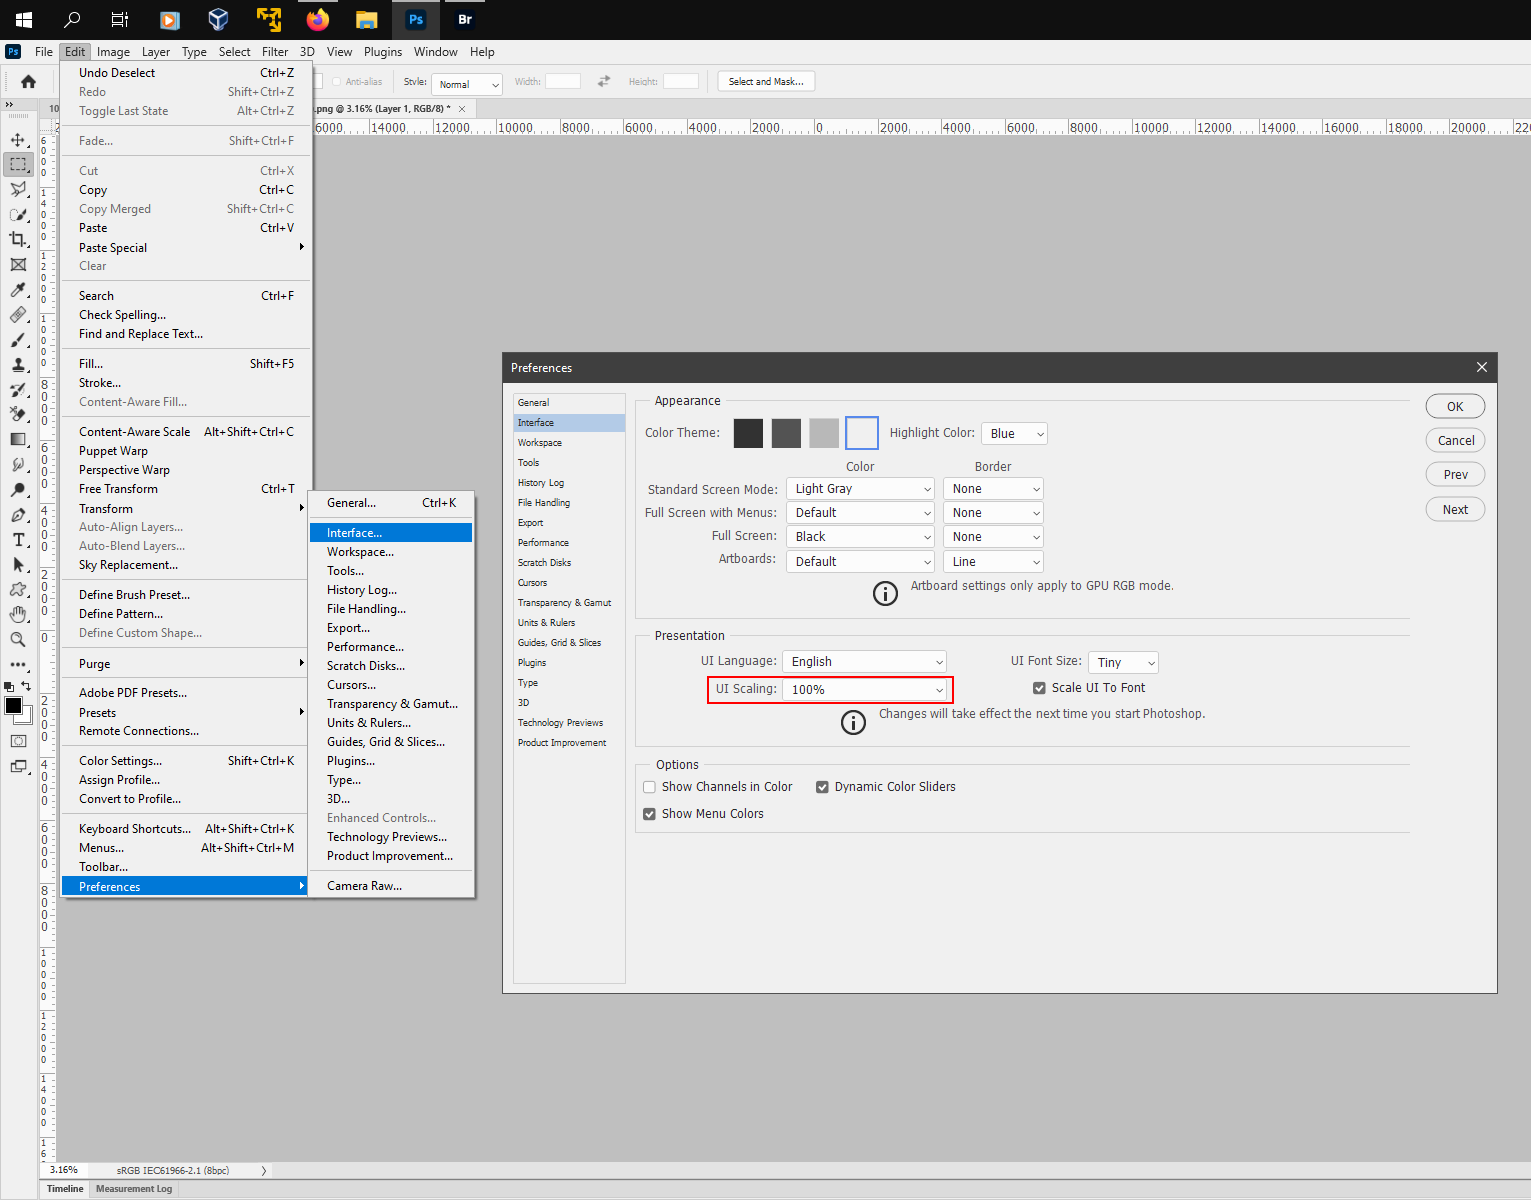Click OK in Preferences dialog

point(1455,407)
